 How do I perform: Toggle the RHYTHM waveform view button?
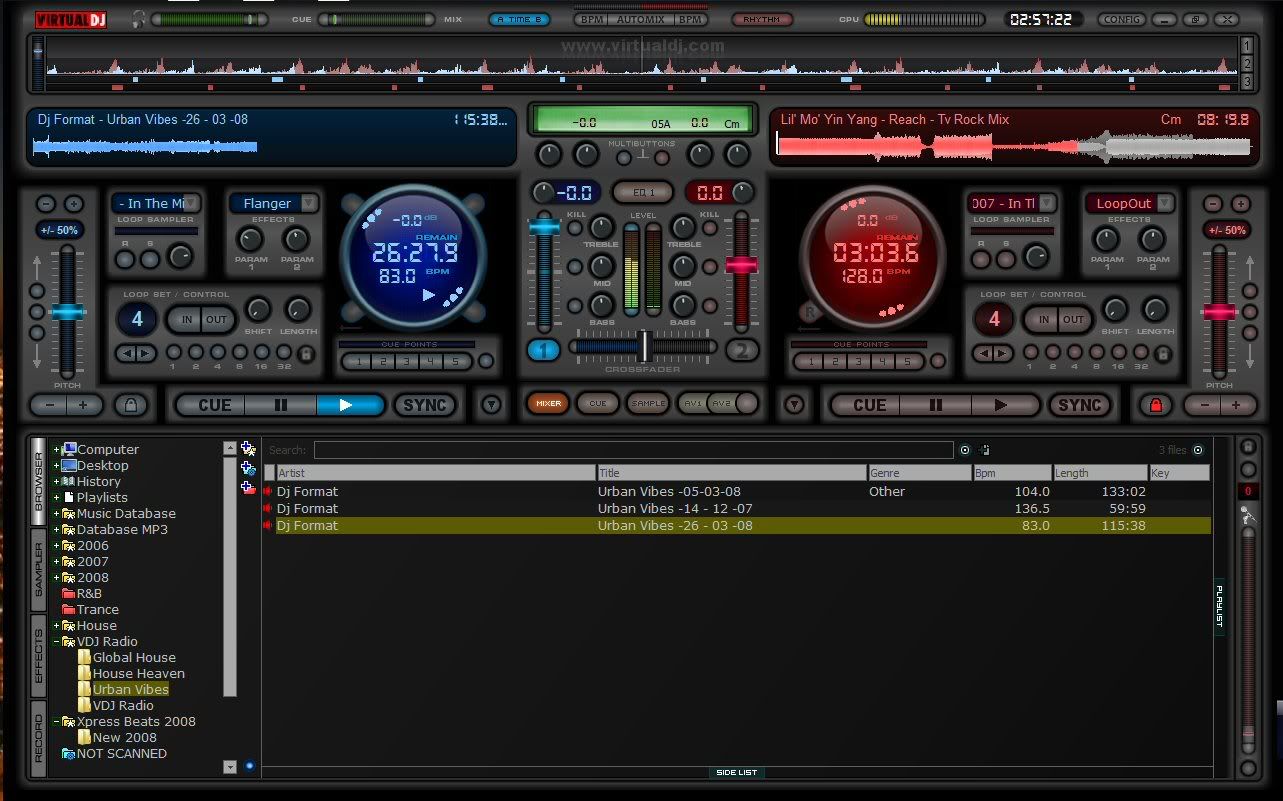[x=762, y=19]
